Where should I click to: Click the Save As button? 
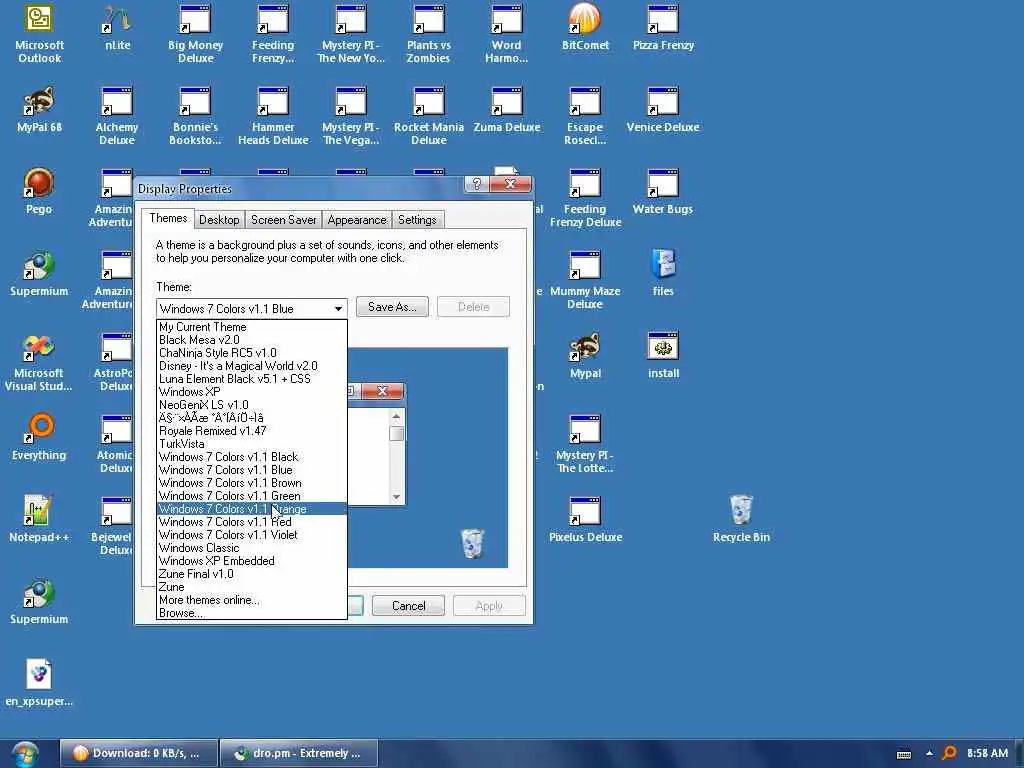[392, 307]
